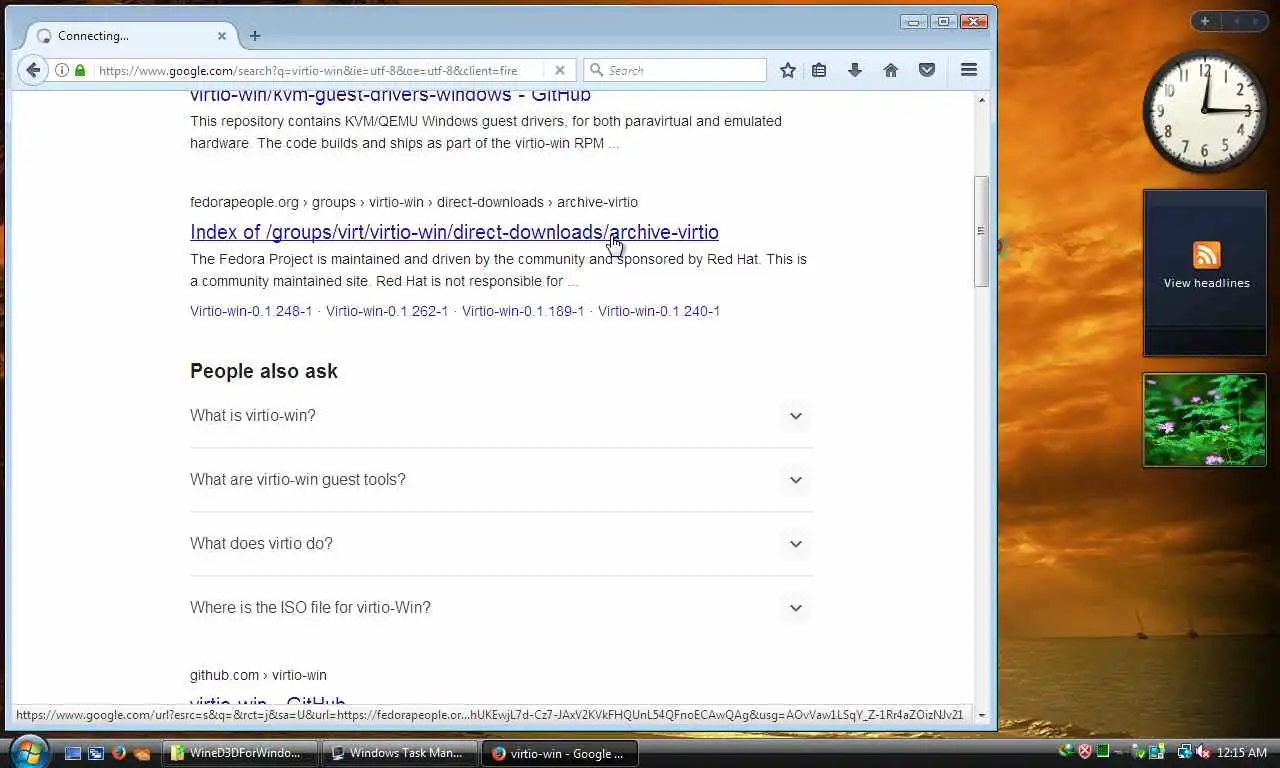Switch to Windows Task Manager taskbar item

click(x=400, y=753)
